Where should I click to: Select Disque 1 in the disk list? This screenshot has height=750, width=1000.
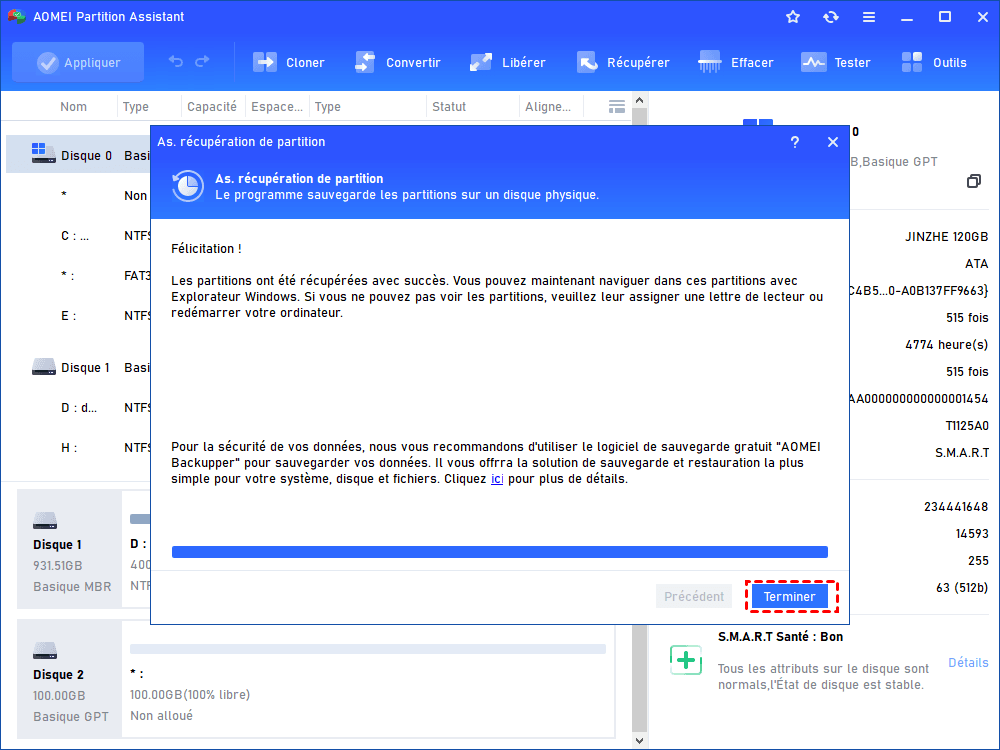point(78,368)
